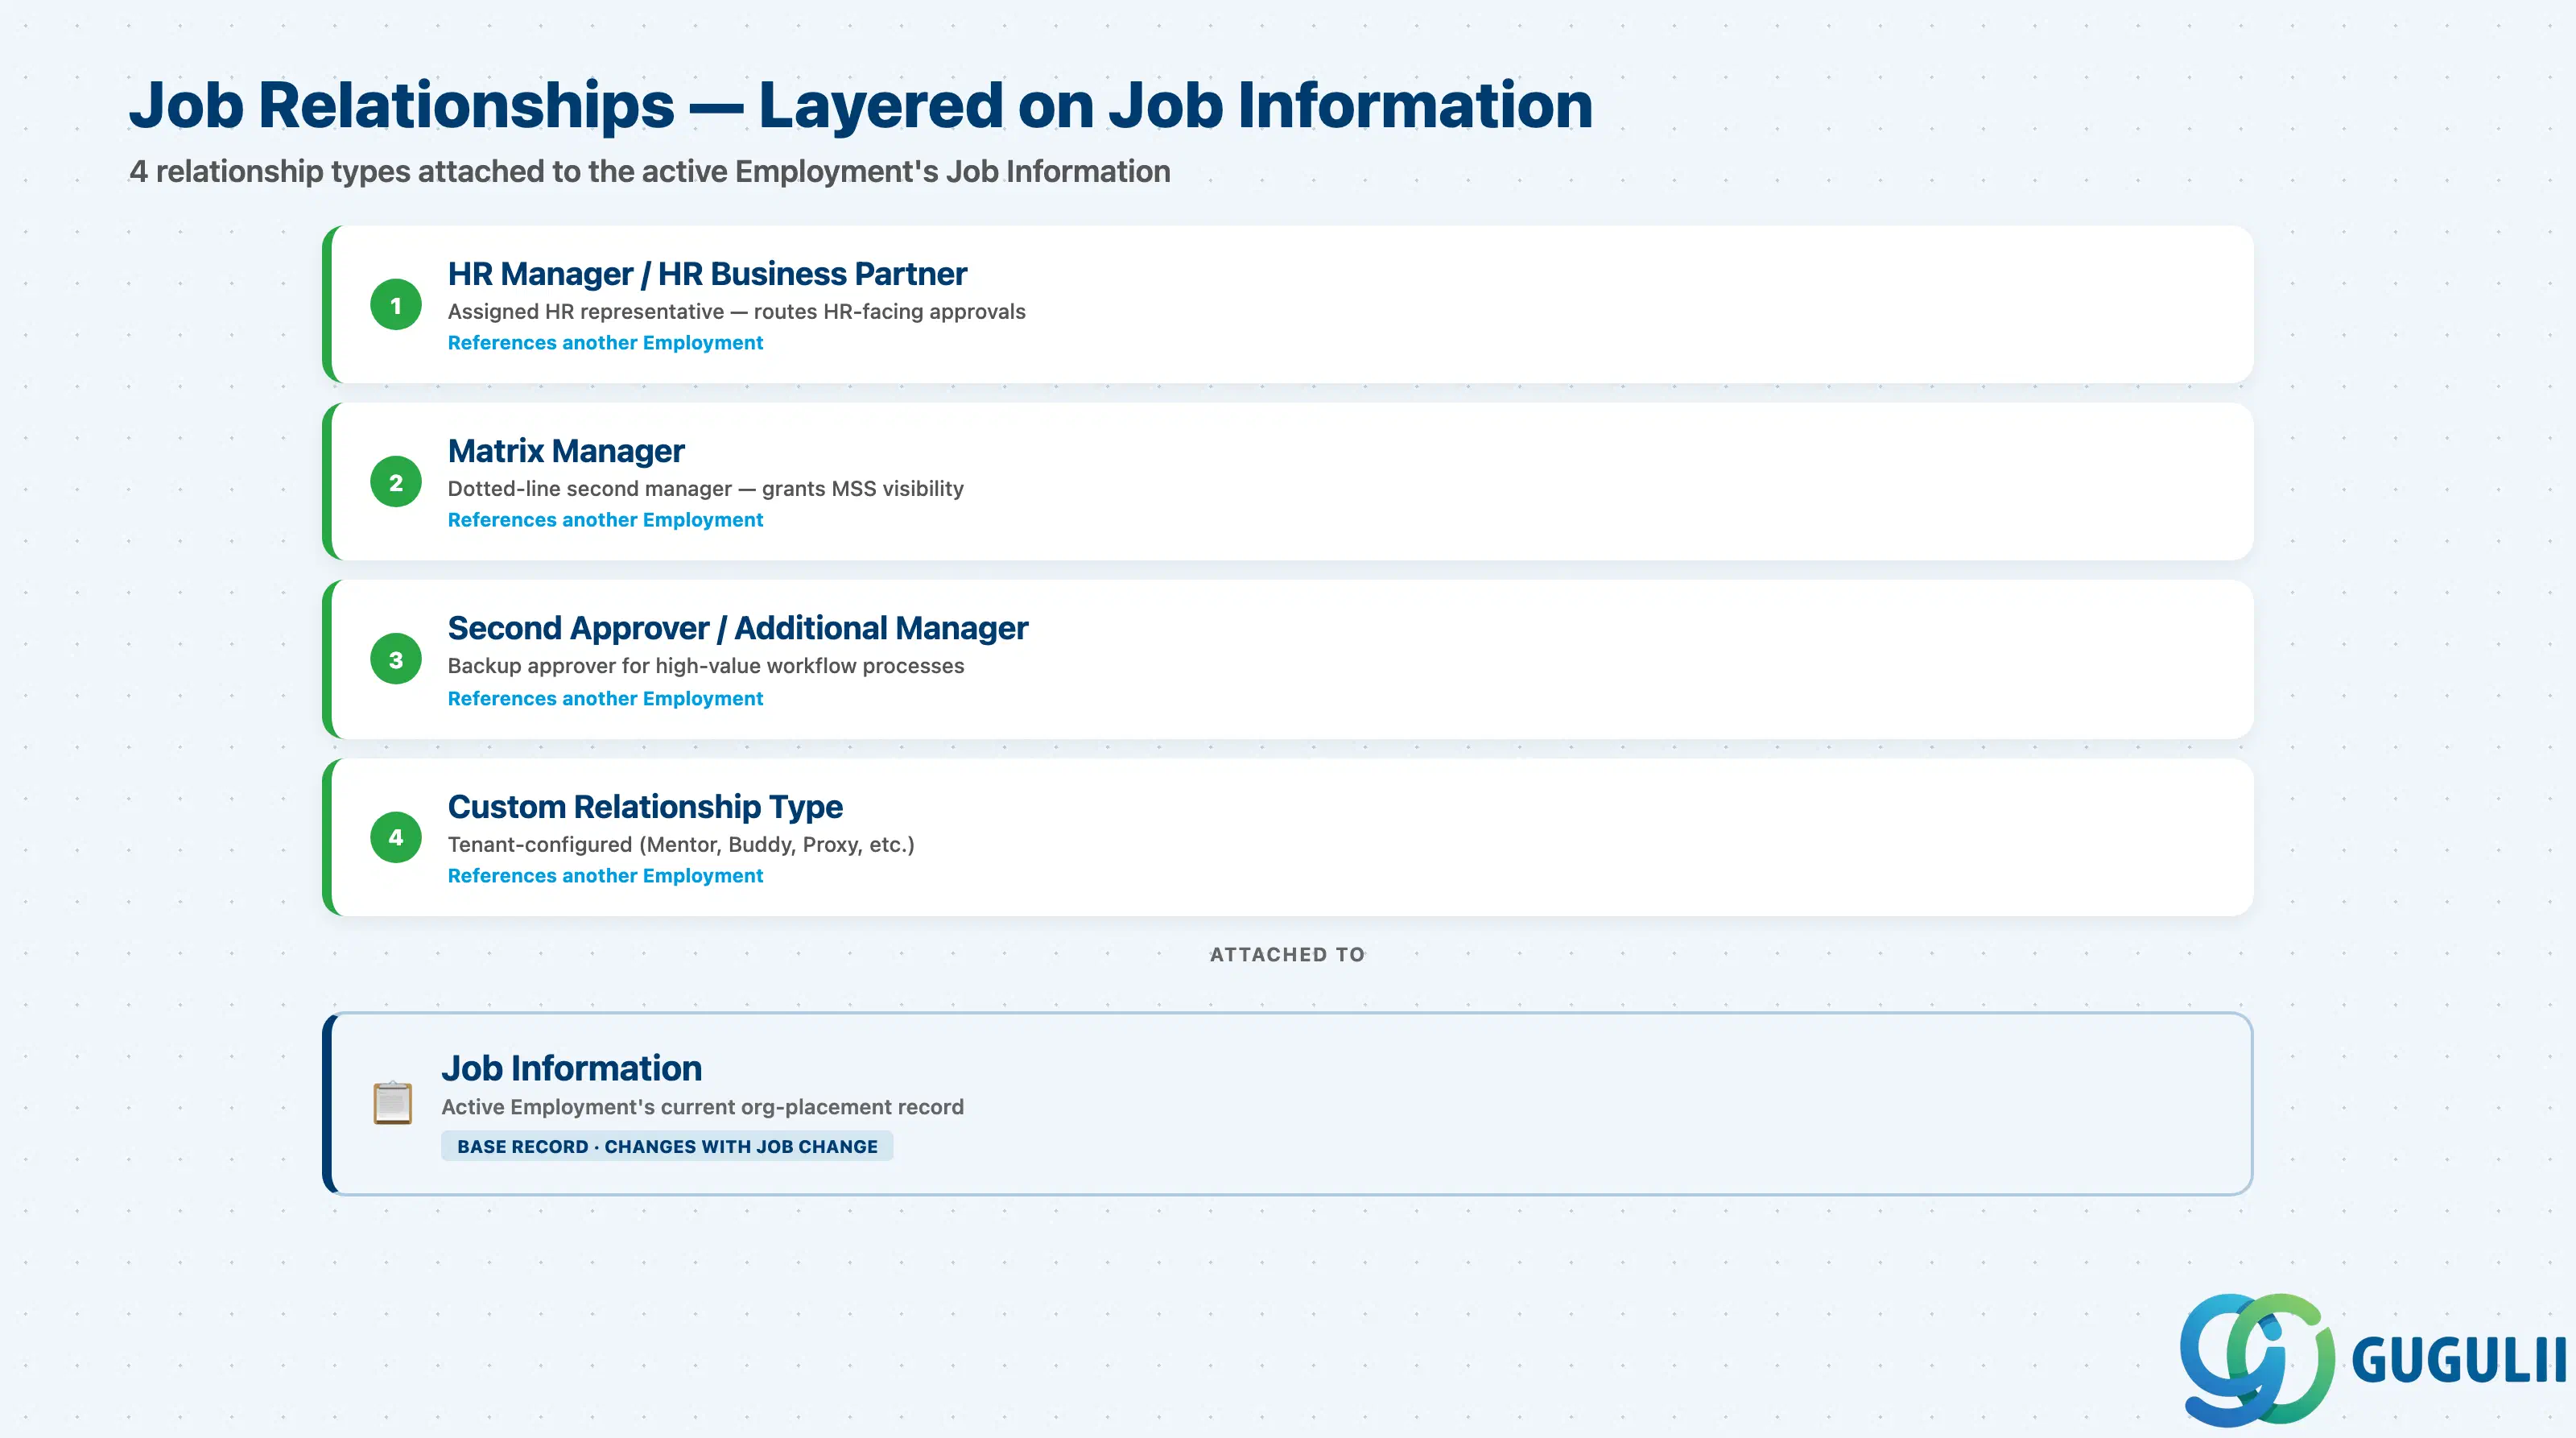Click 'Dotted-line second manager' description text

point(705,488)
